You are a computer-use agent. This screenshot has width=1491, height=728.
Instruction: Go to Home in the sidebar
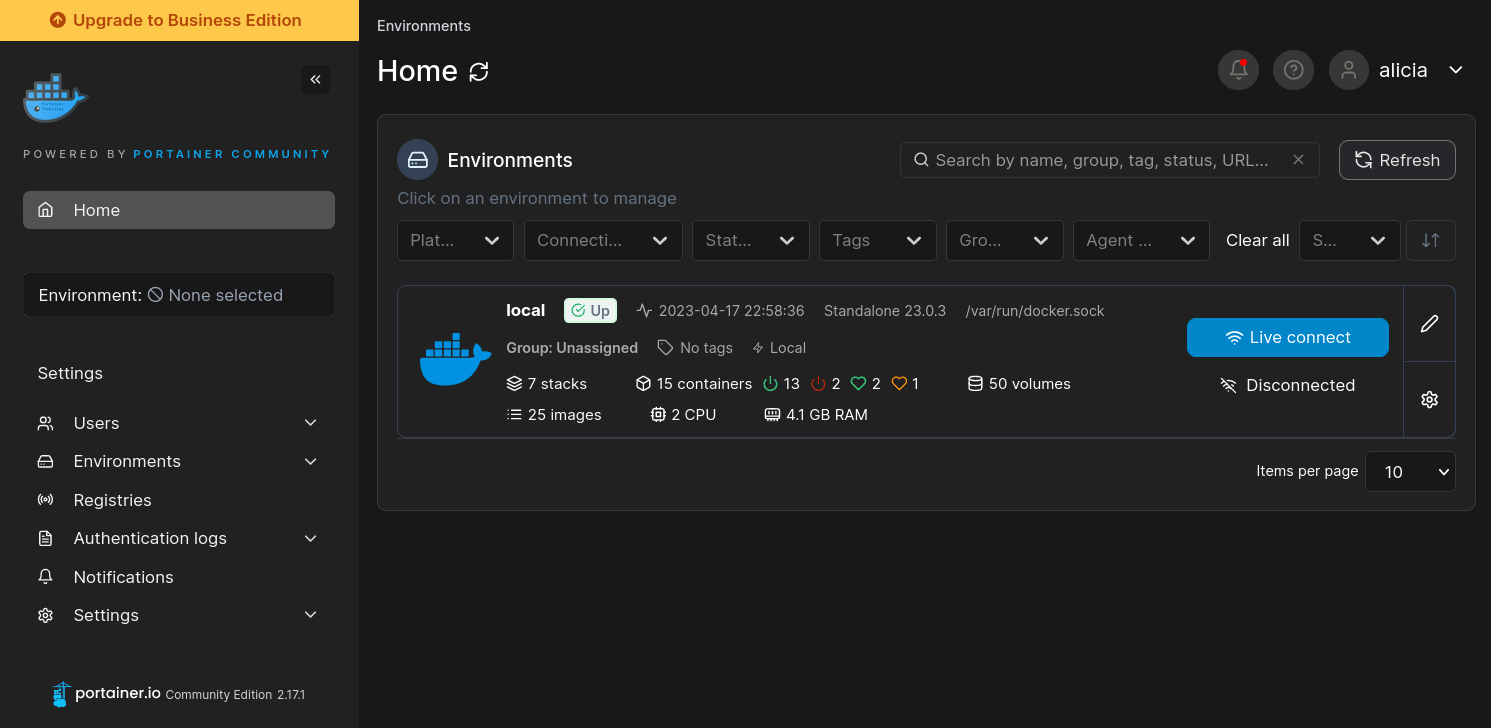tap(179, 210)
